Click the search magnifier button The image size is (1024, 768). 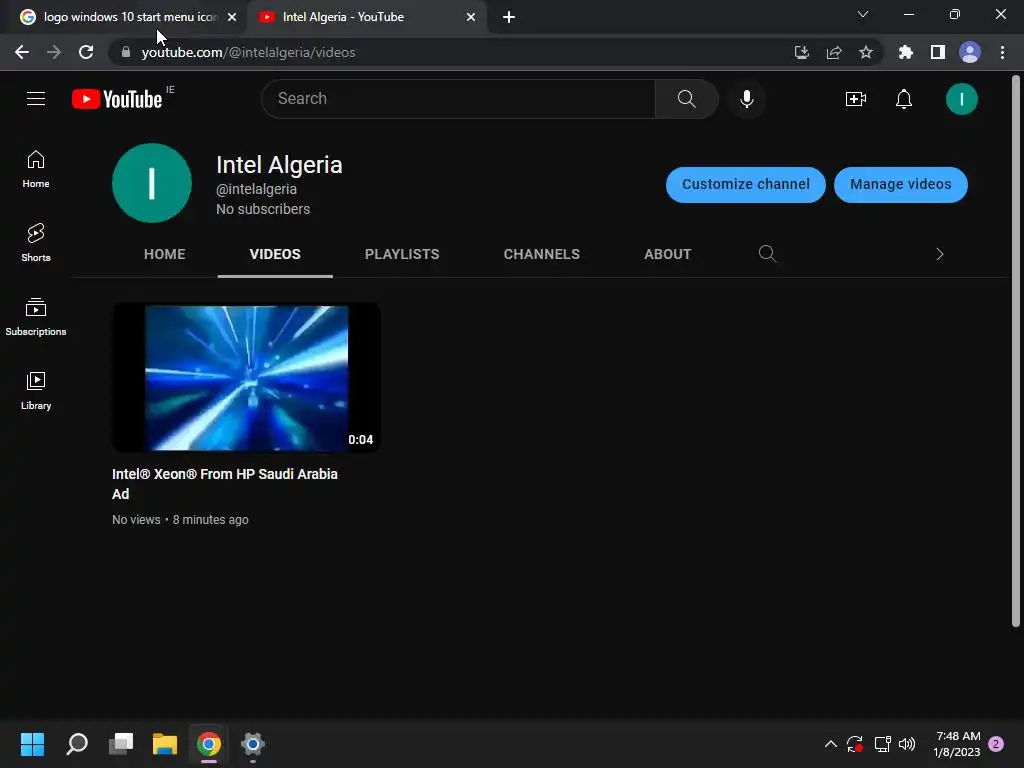click(x=686, y=99)
